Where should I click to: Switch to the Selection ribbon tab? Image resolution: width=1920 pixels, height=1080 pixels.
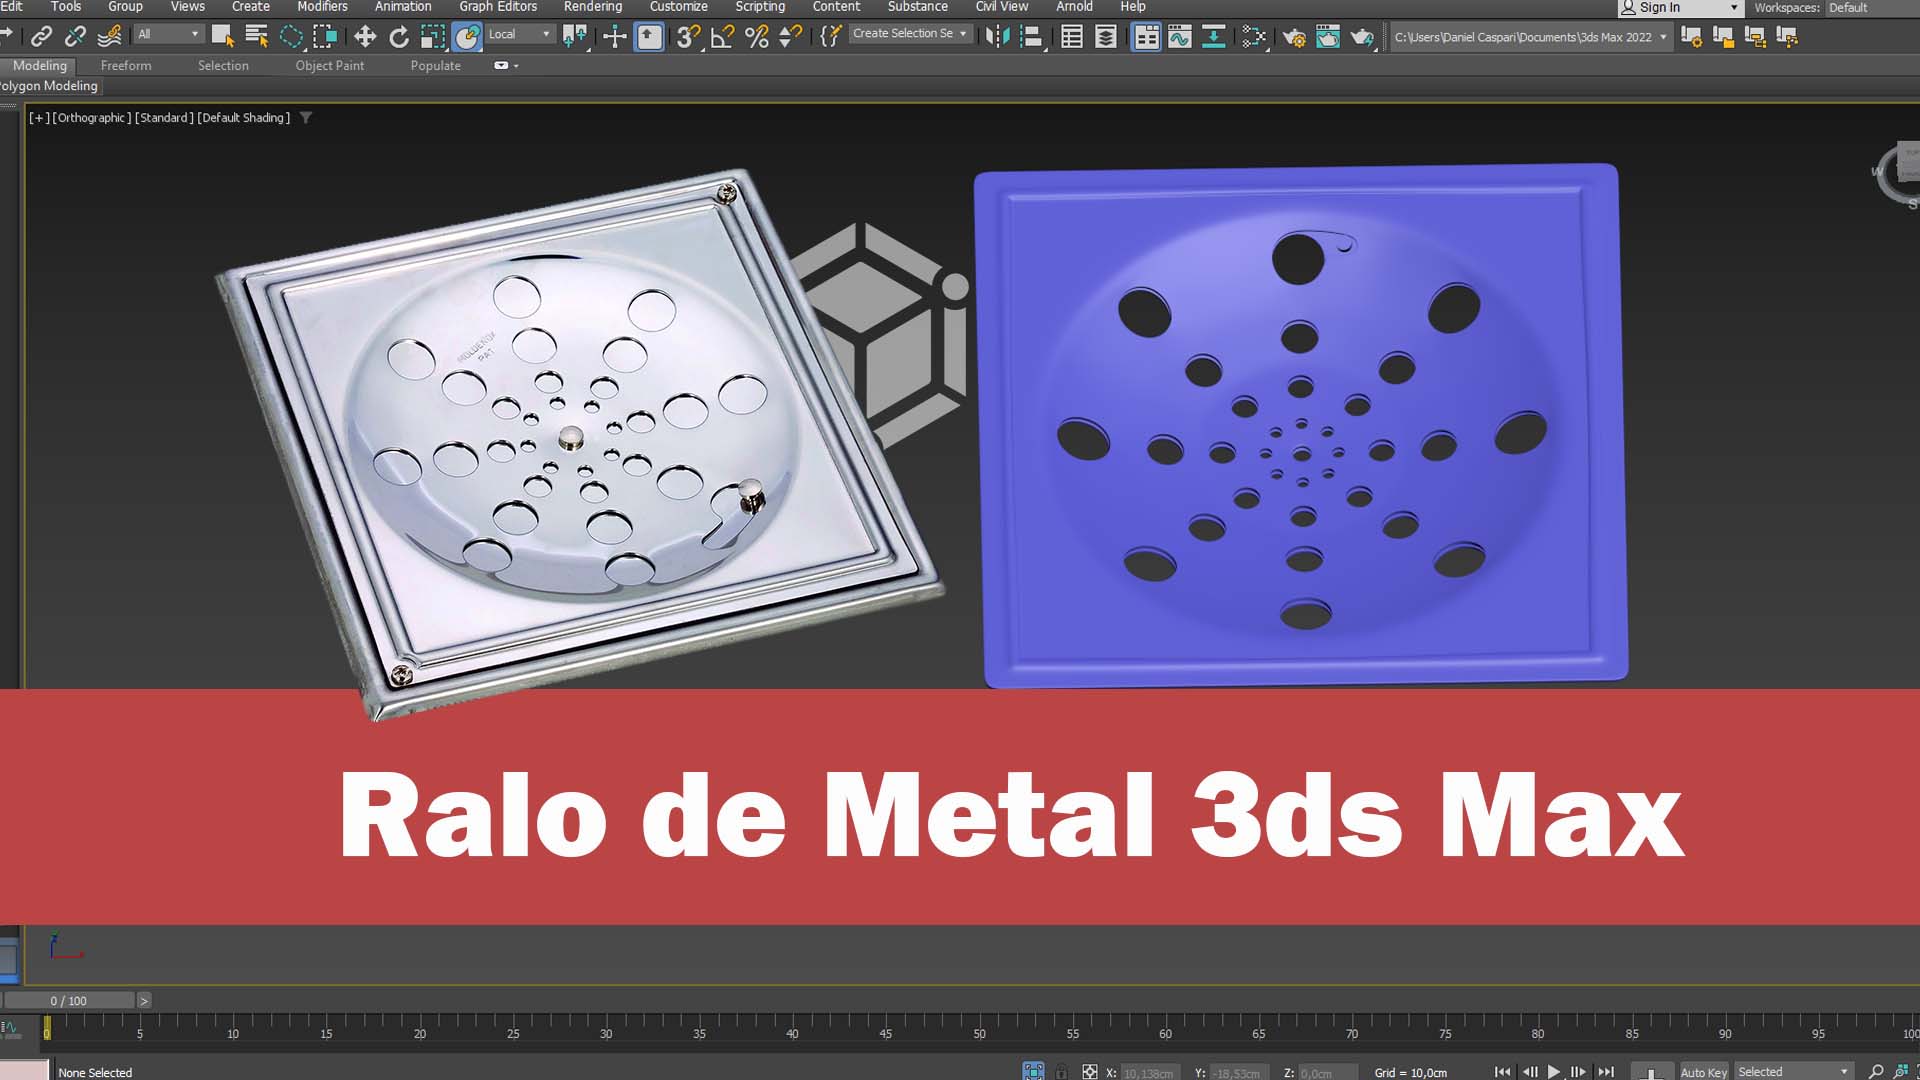click(223, 65)
